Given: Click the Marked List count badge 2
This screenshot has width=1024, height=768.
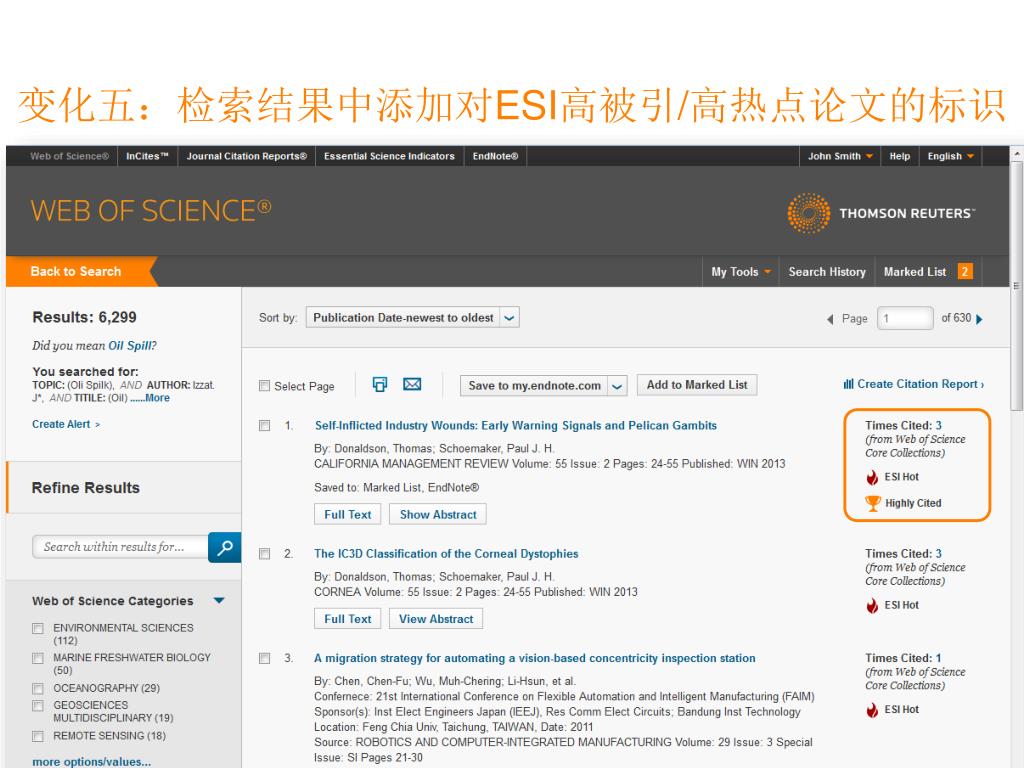Looking at the screenshot, I should (x=965, y=272).
